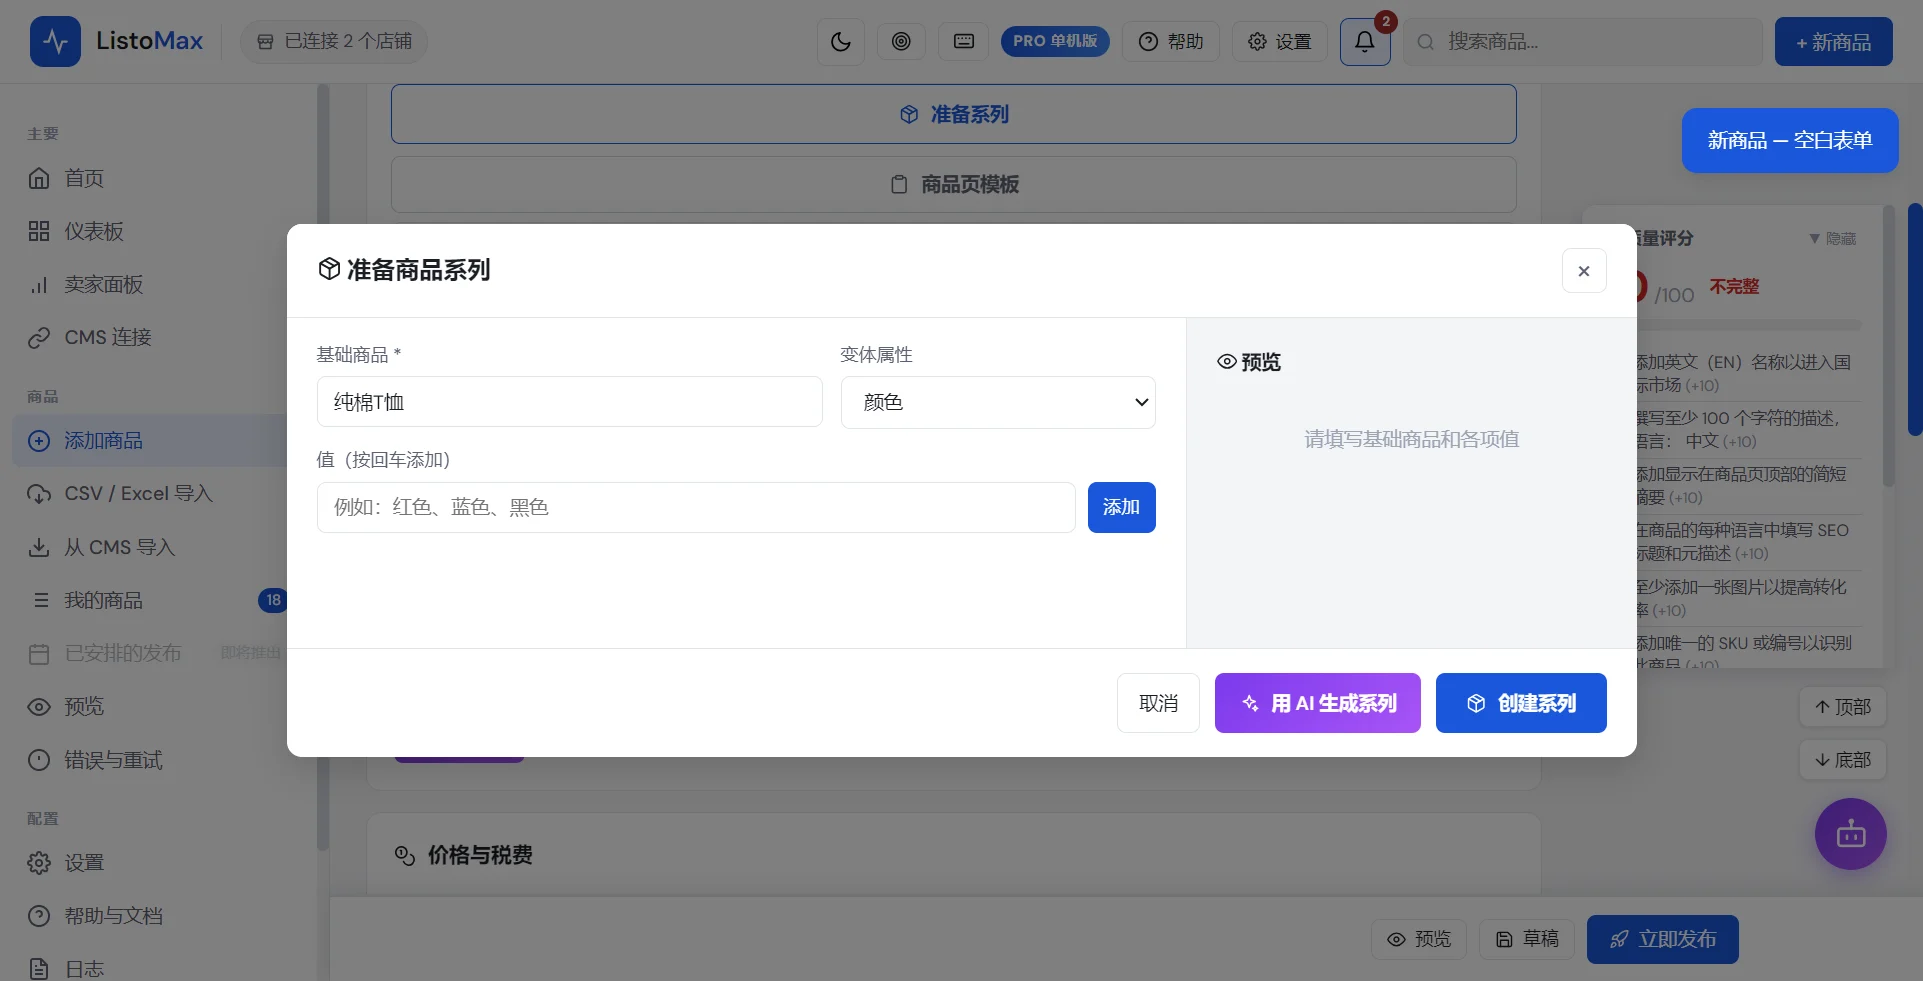
Task: Open keyboard shortcuts icon in header
Action: click(x=964, y=42)
